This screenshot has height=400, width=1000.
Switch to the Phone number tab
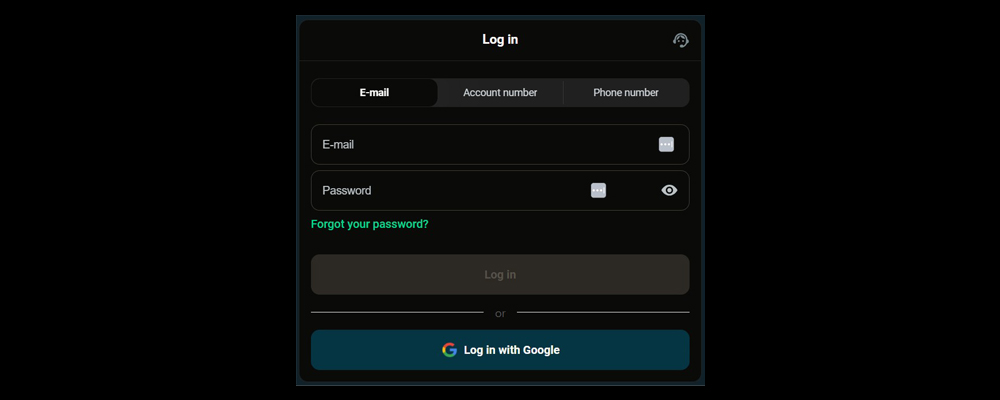(x=626, y=93)
